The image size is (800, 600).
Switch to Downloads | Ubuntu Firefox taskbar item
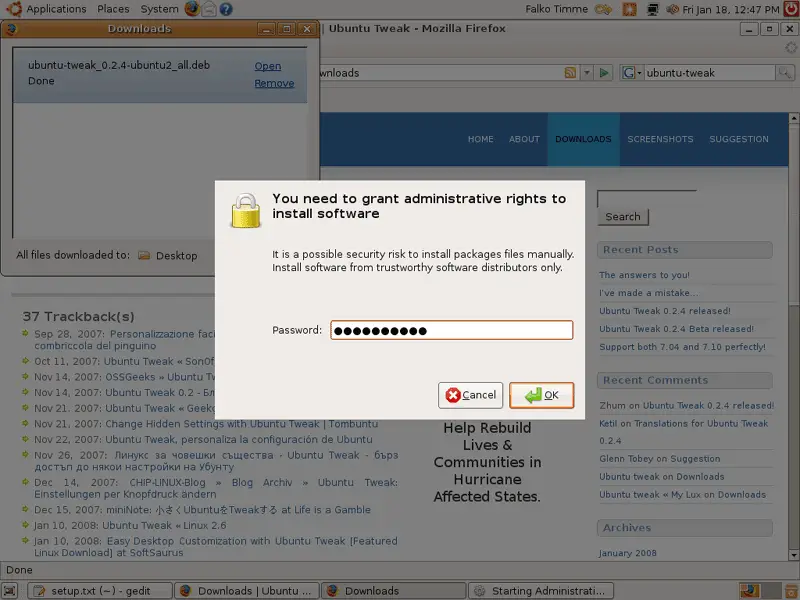[x=246, y=591]
